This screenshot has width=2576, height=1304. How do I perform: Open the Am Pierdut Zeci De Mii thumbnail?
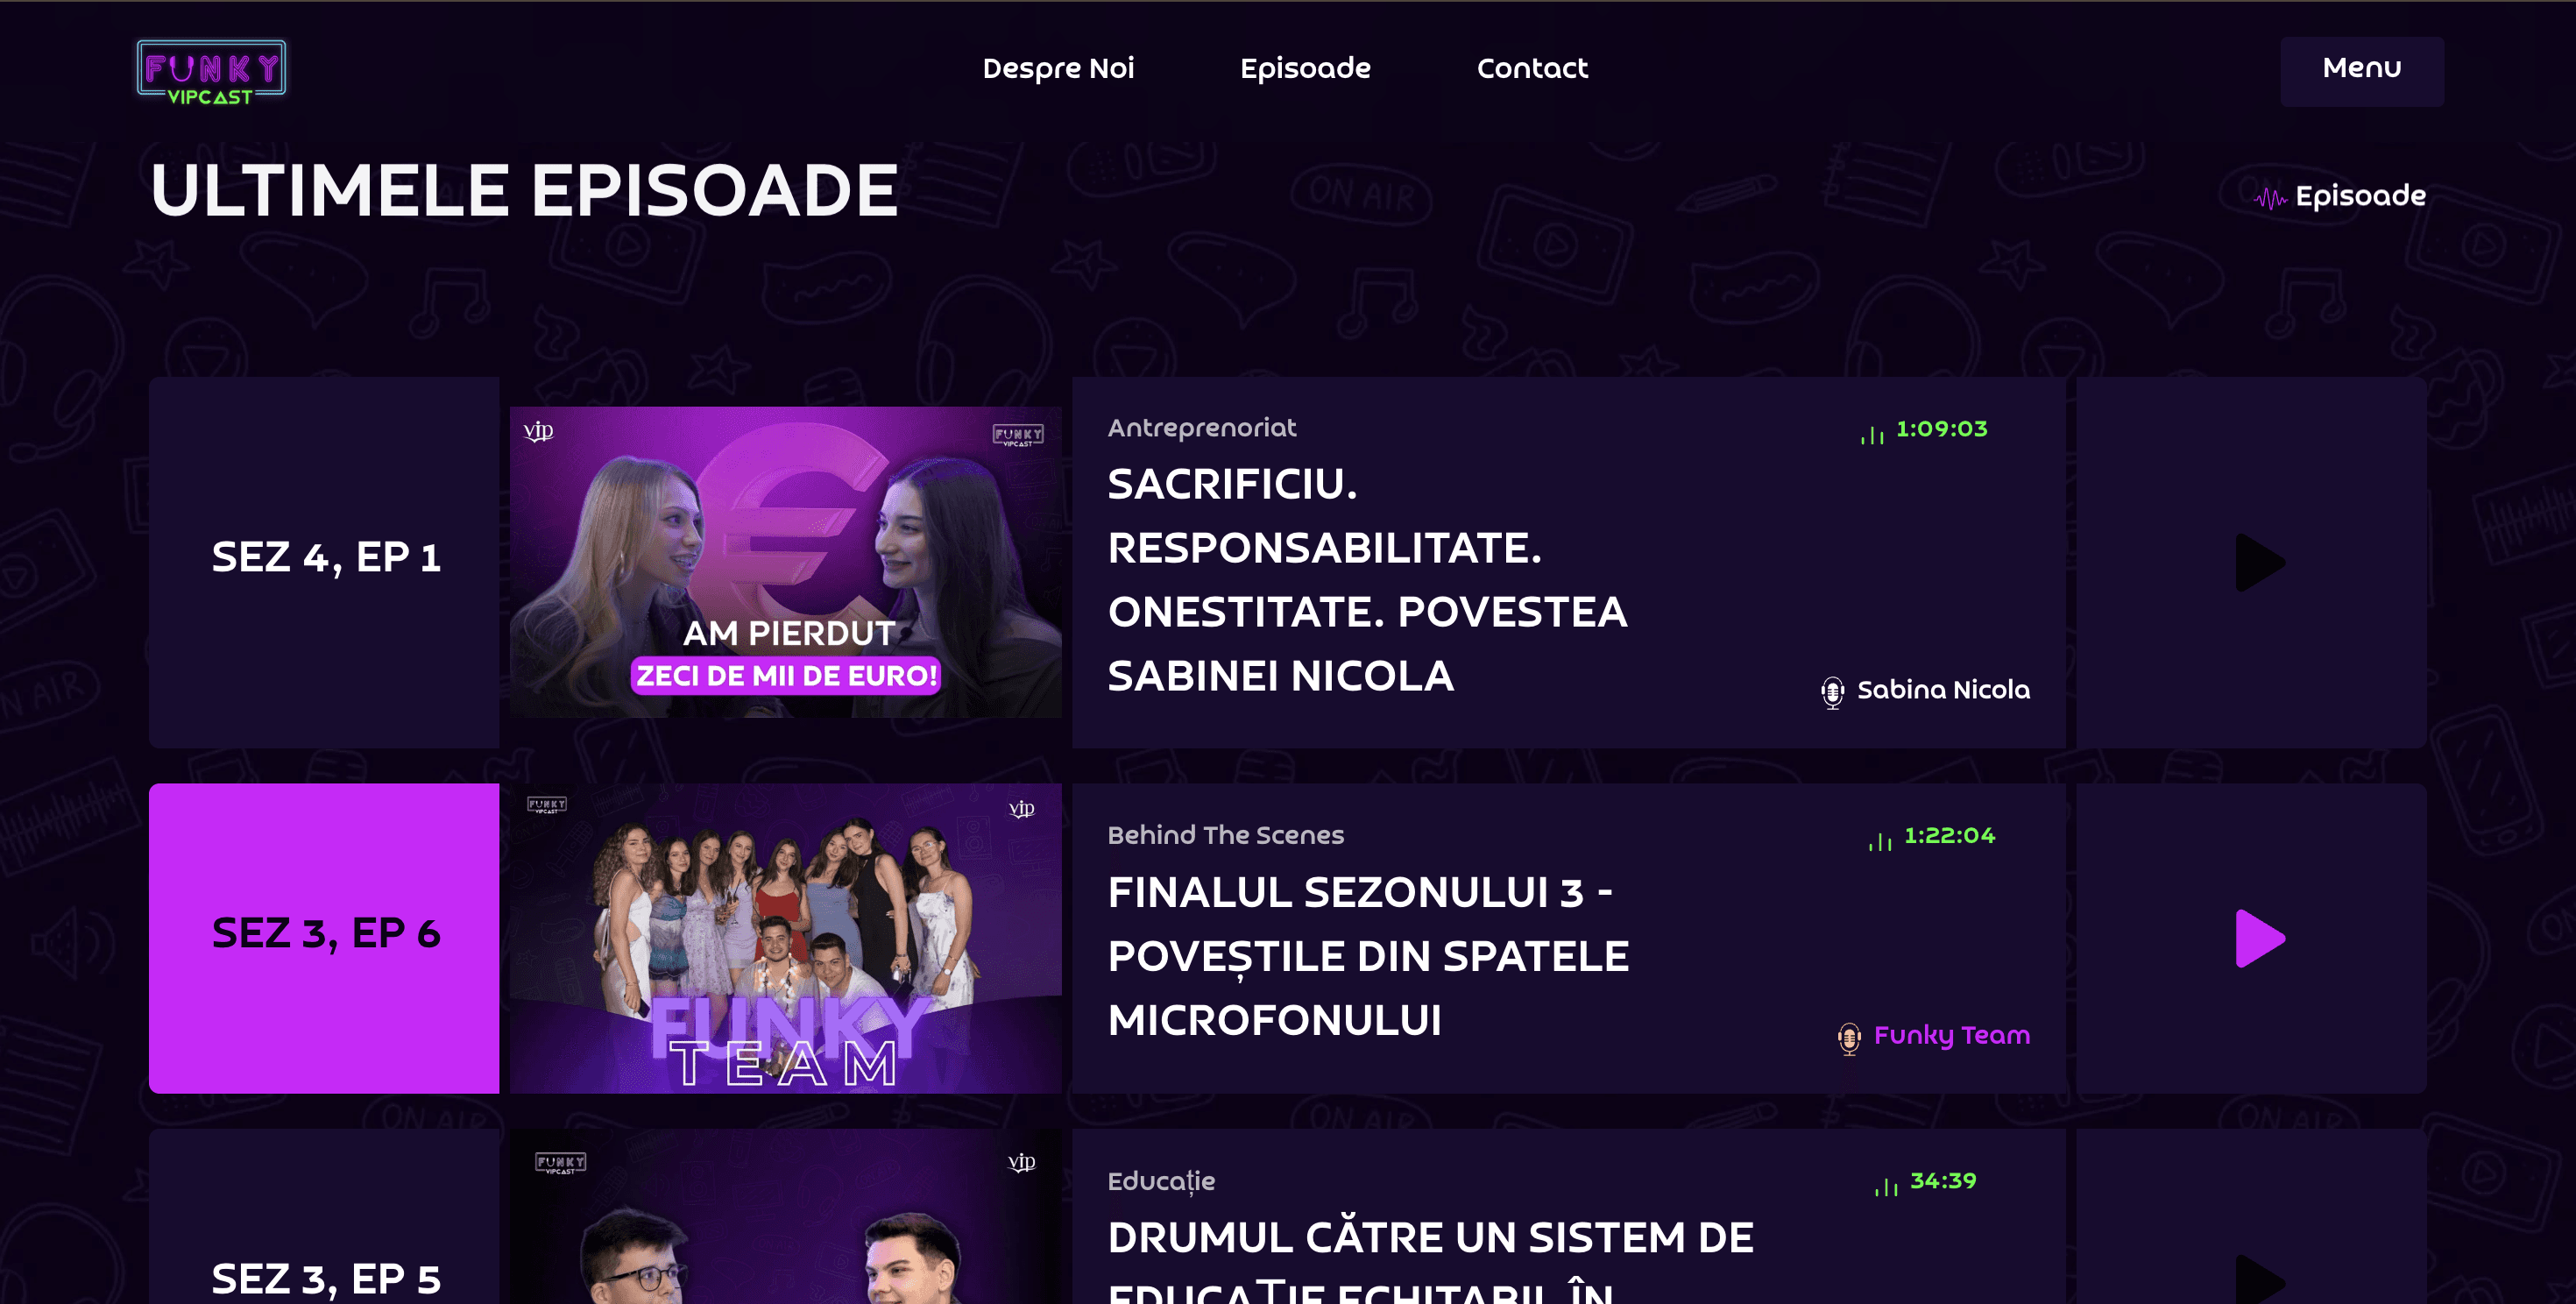[785, 561]
